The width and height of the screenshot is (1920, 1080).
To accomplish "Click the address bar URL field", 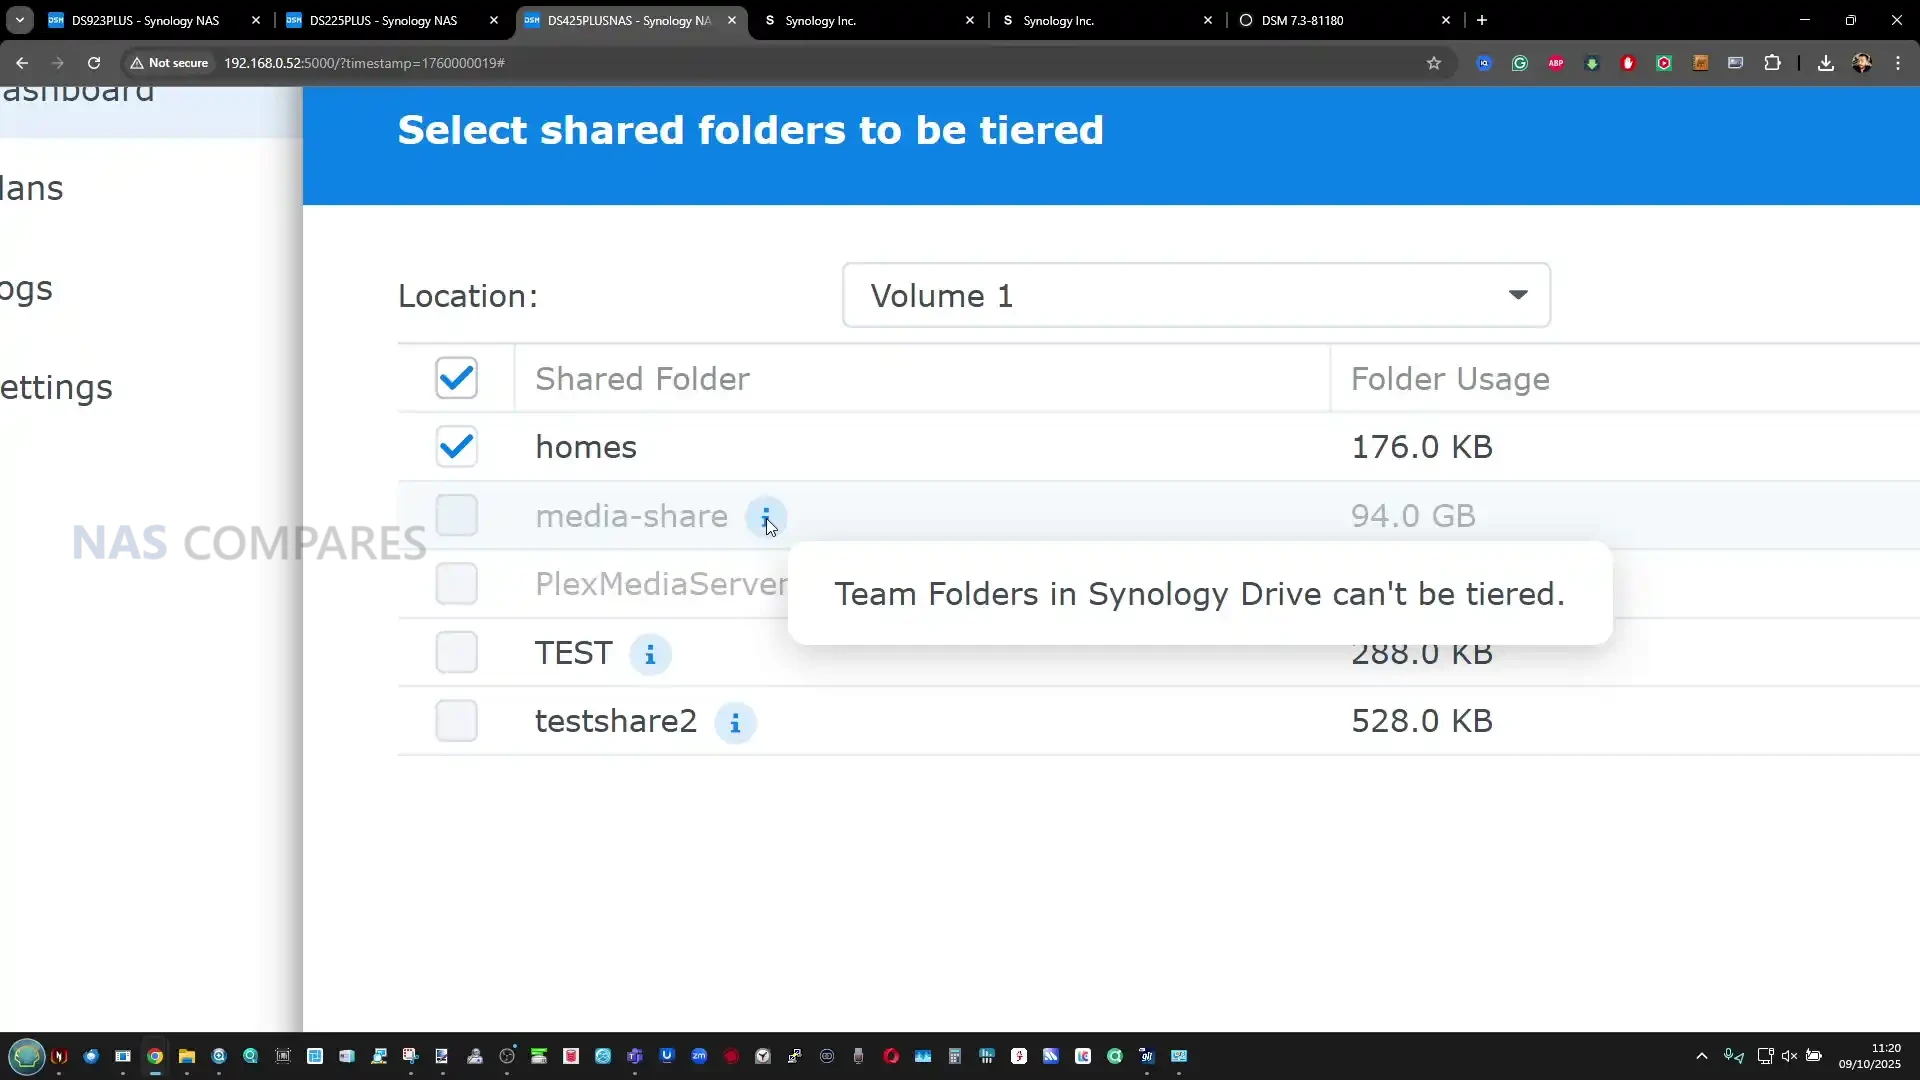I will [x=700, y=63].
